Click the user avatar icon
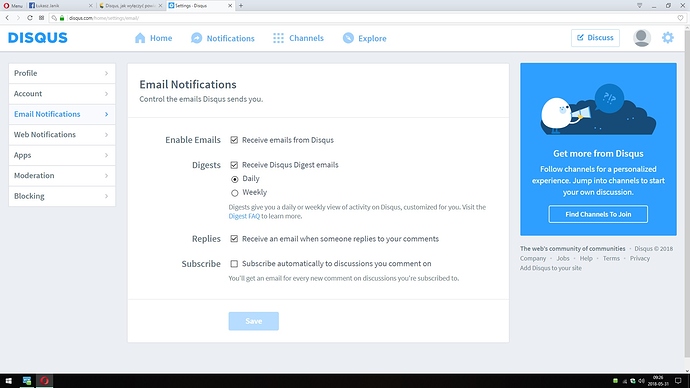Screen dimensions: 690x388 (x=642, y=38)
